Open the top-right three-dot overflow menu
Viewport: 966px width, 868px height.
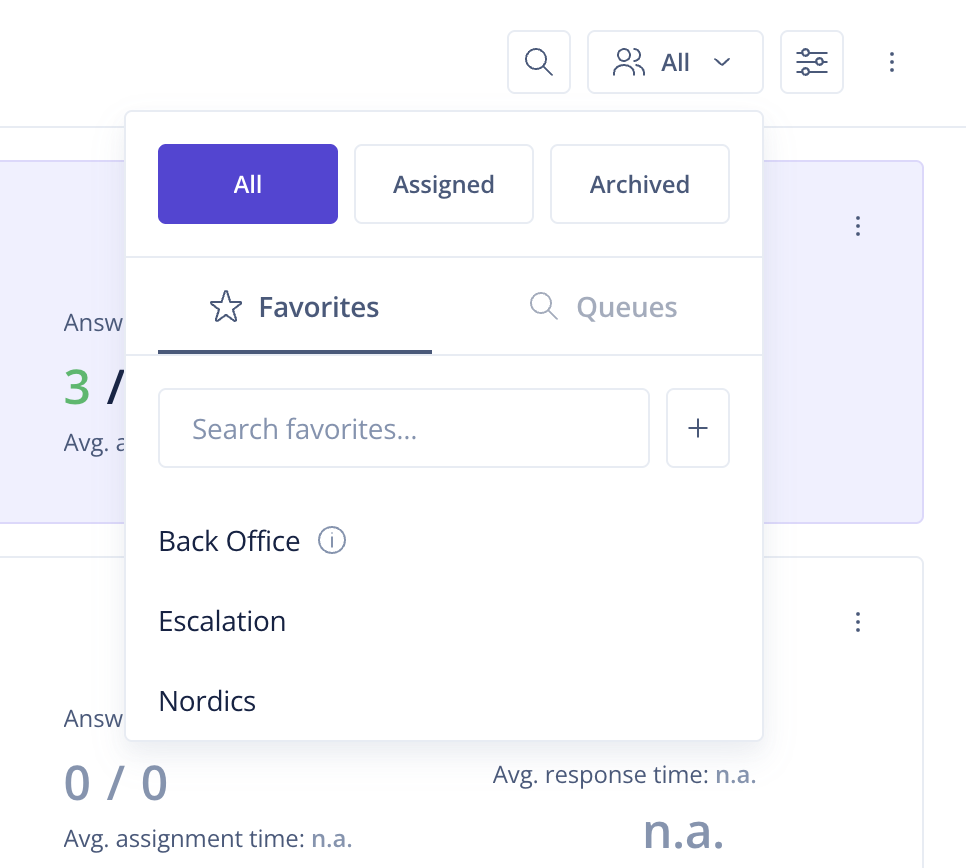tap(891, 62)
